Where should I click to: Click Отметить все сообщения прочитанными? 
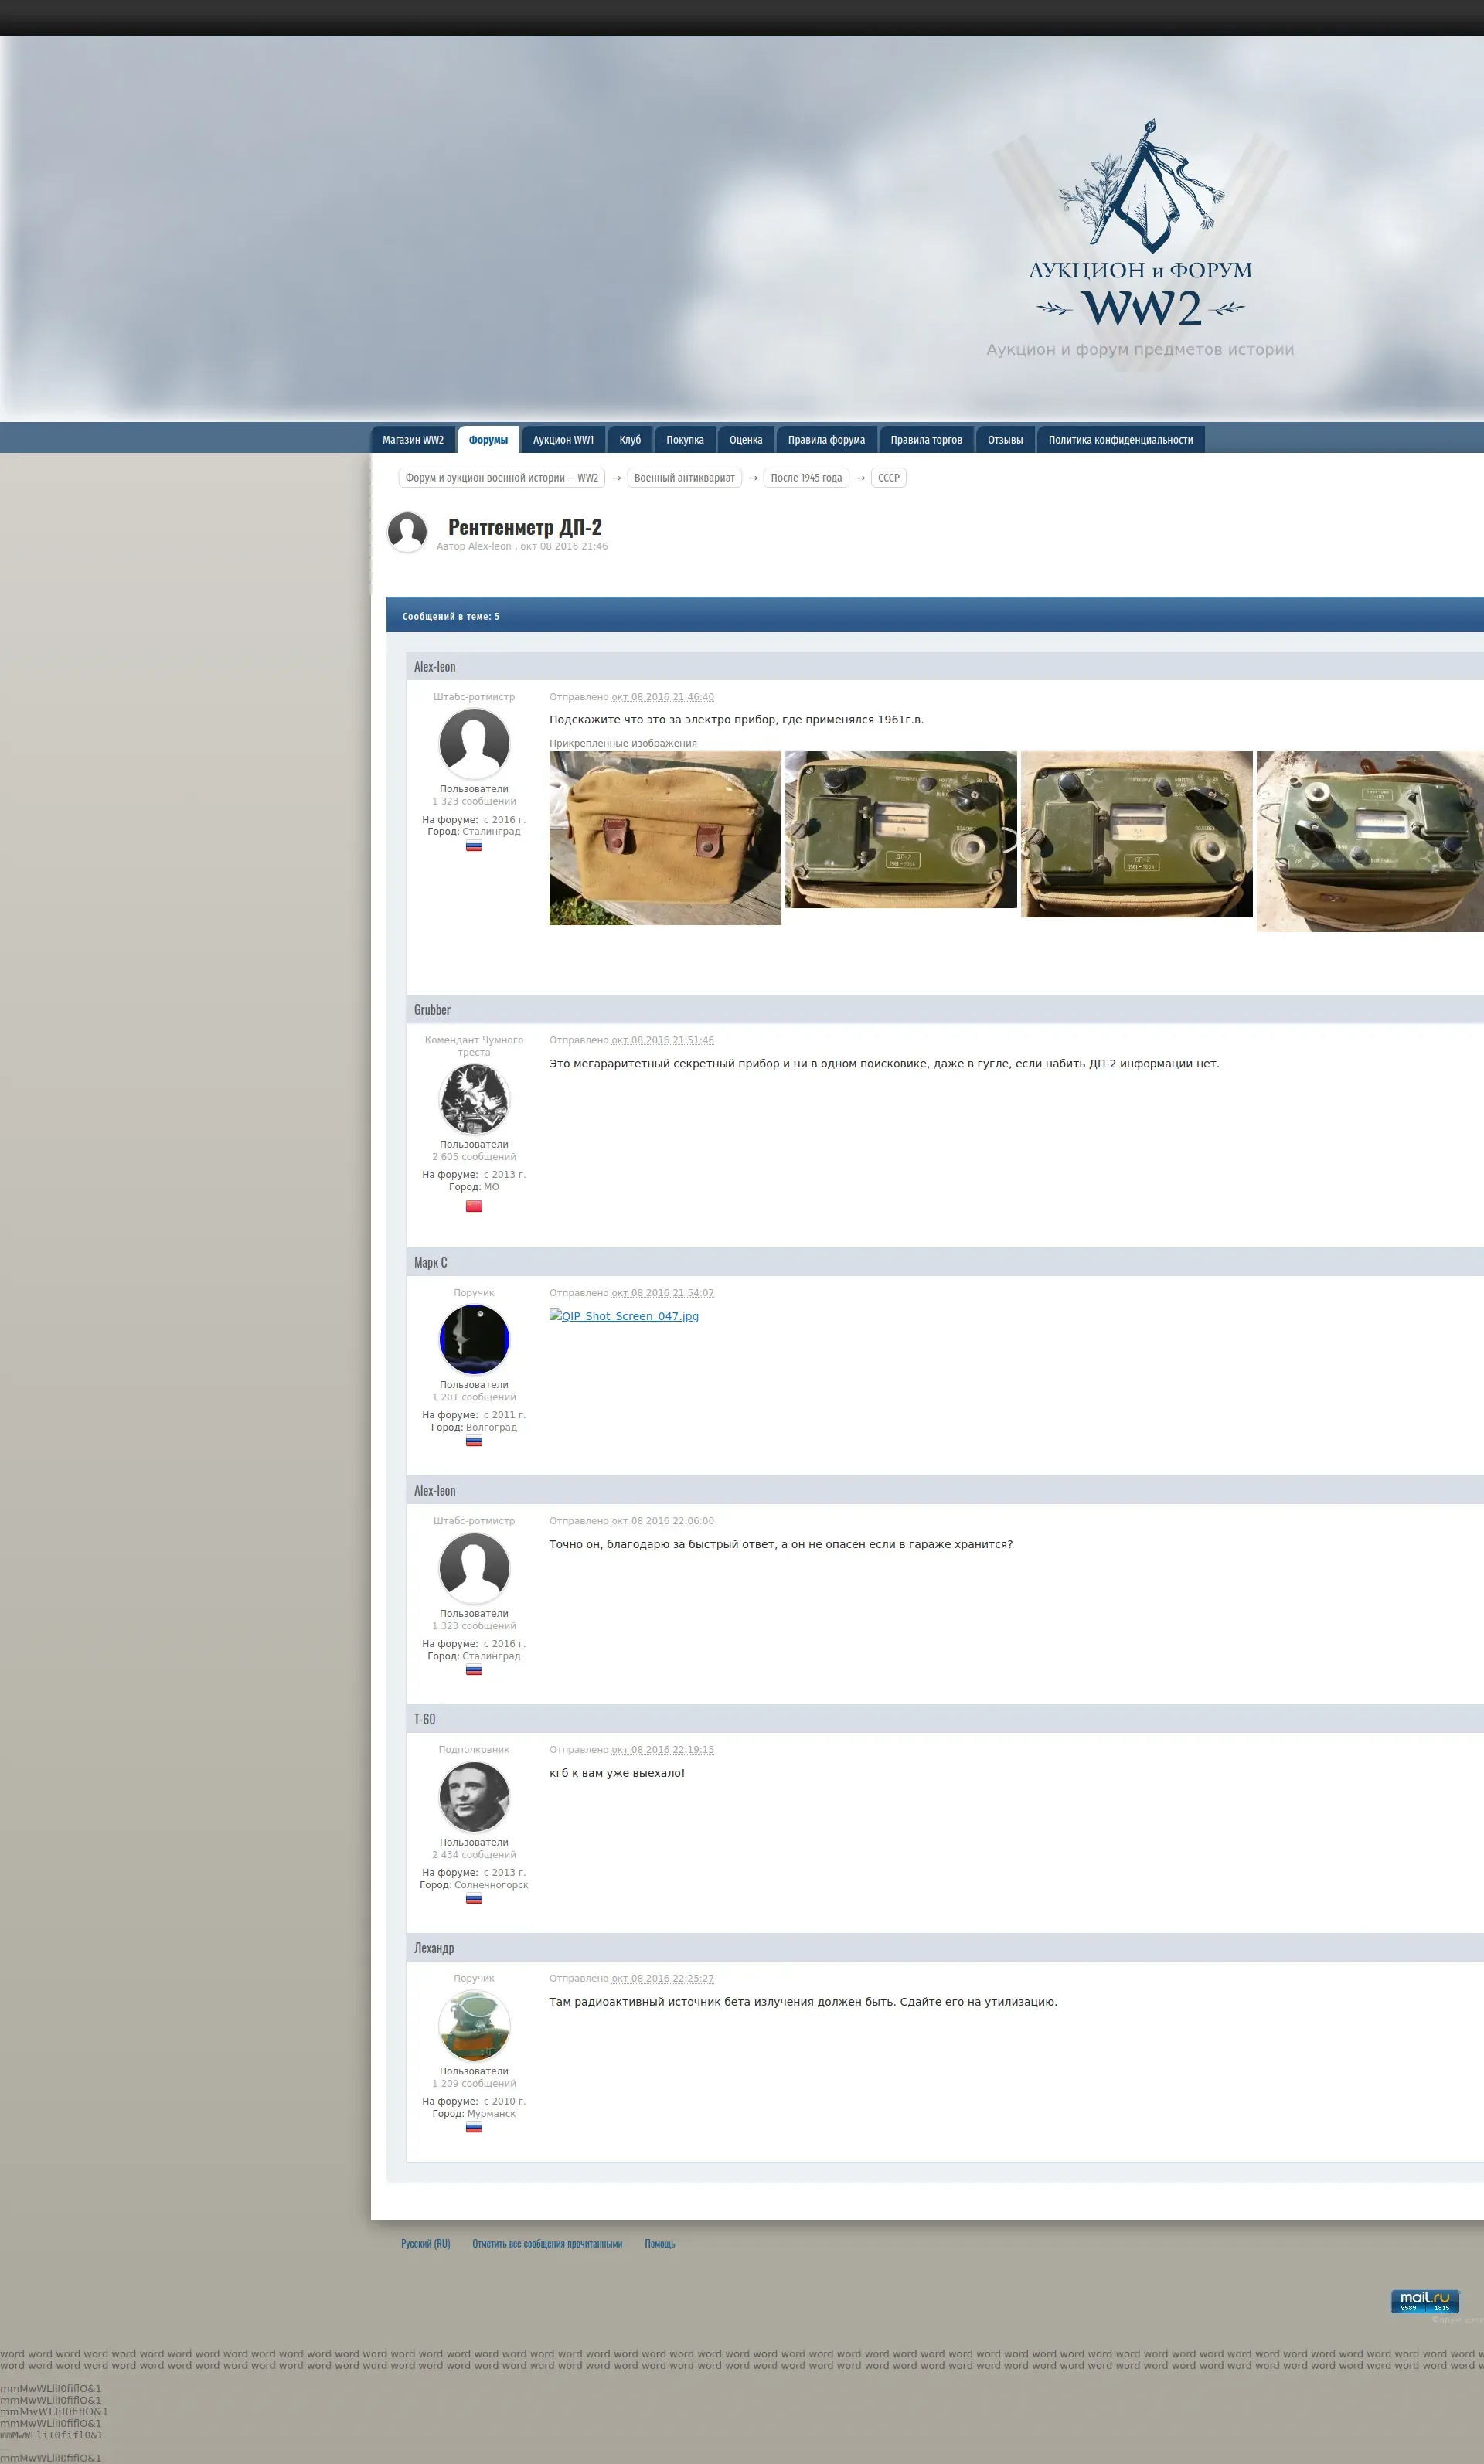pos(547,2243)
